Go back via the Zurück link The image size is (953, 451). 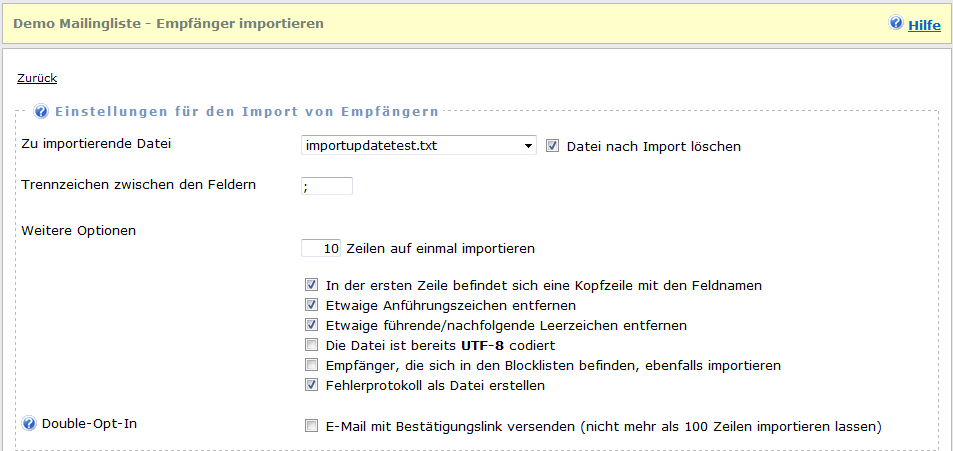click(x=37, y=78)
